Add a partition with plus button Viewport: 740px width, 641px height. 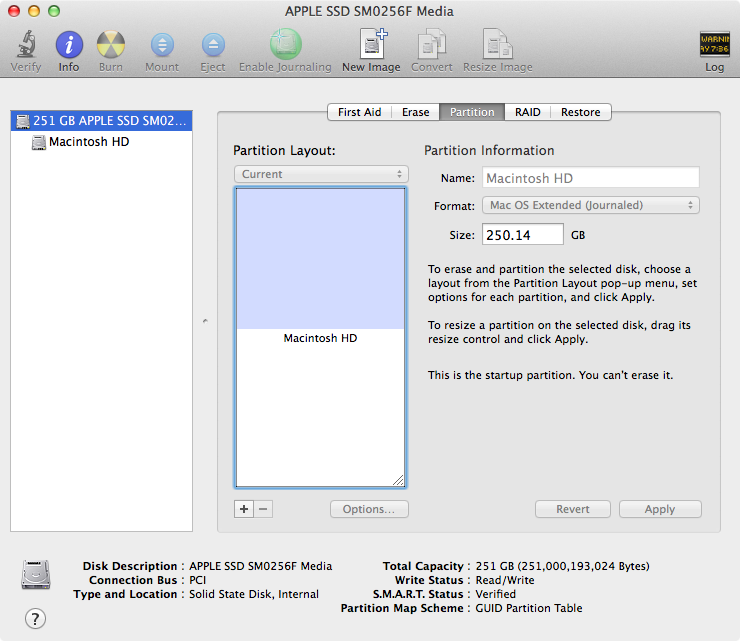[x=244, y=509]
